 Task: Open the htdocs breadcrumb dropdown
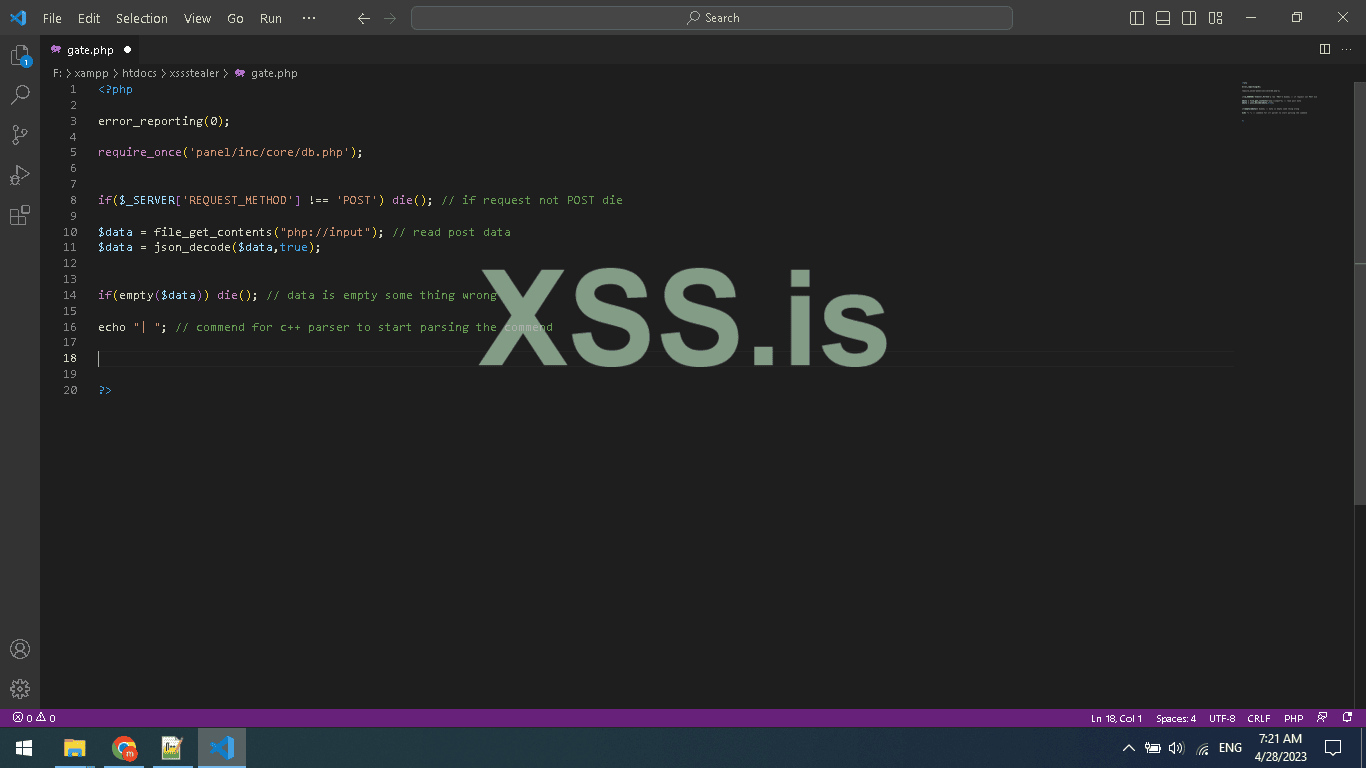(x=139, y=73)
